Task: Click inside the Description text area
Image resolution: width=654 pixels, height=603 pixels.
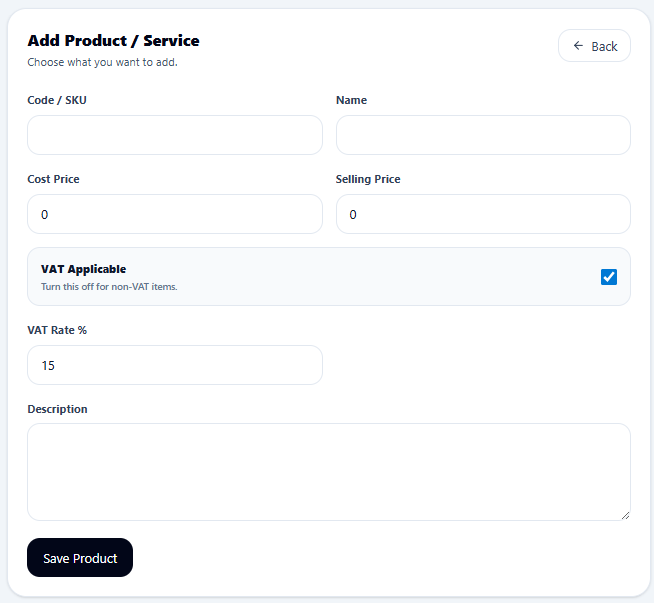Action: click(329, 472)
